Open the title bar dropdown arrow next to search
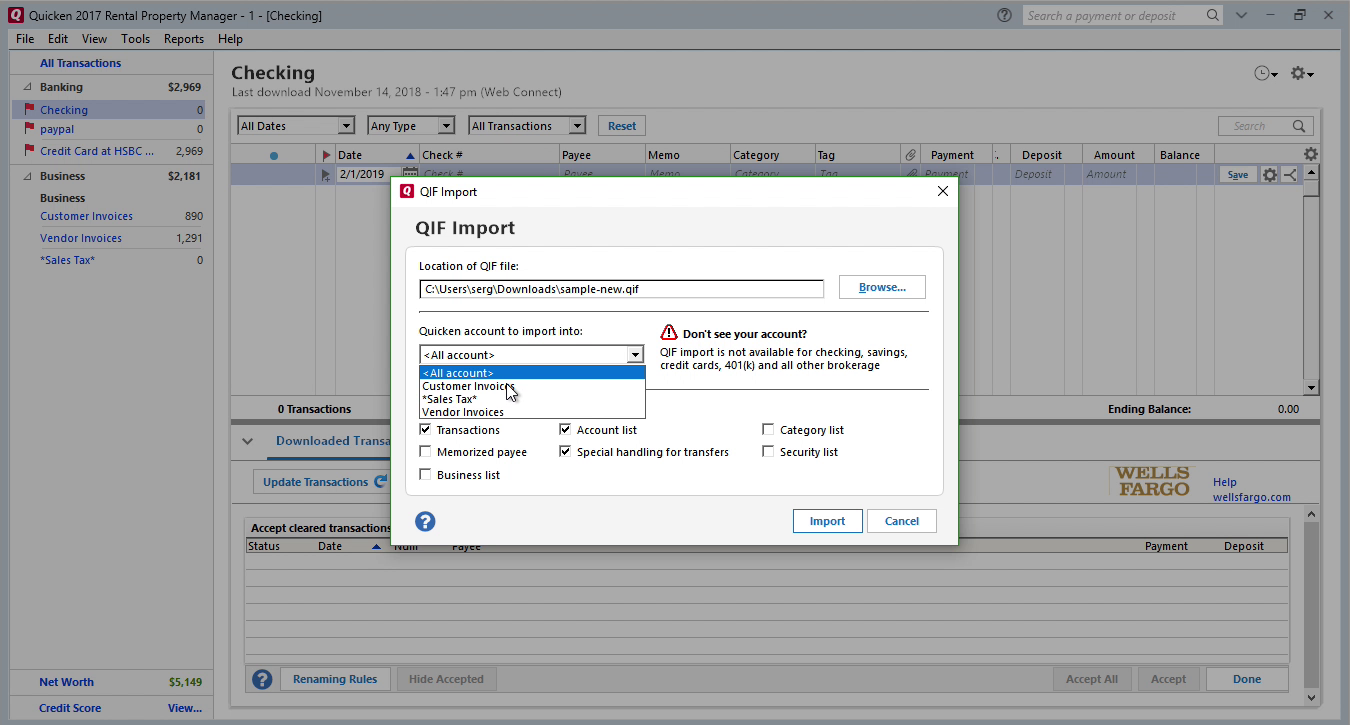Screen dimensions: 1350x725 tap(1240, 16)
